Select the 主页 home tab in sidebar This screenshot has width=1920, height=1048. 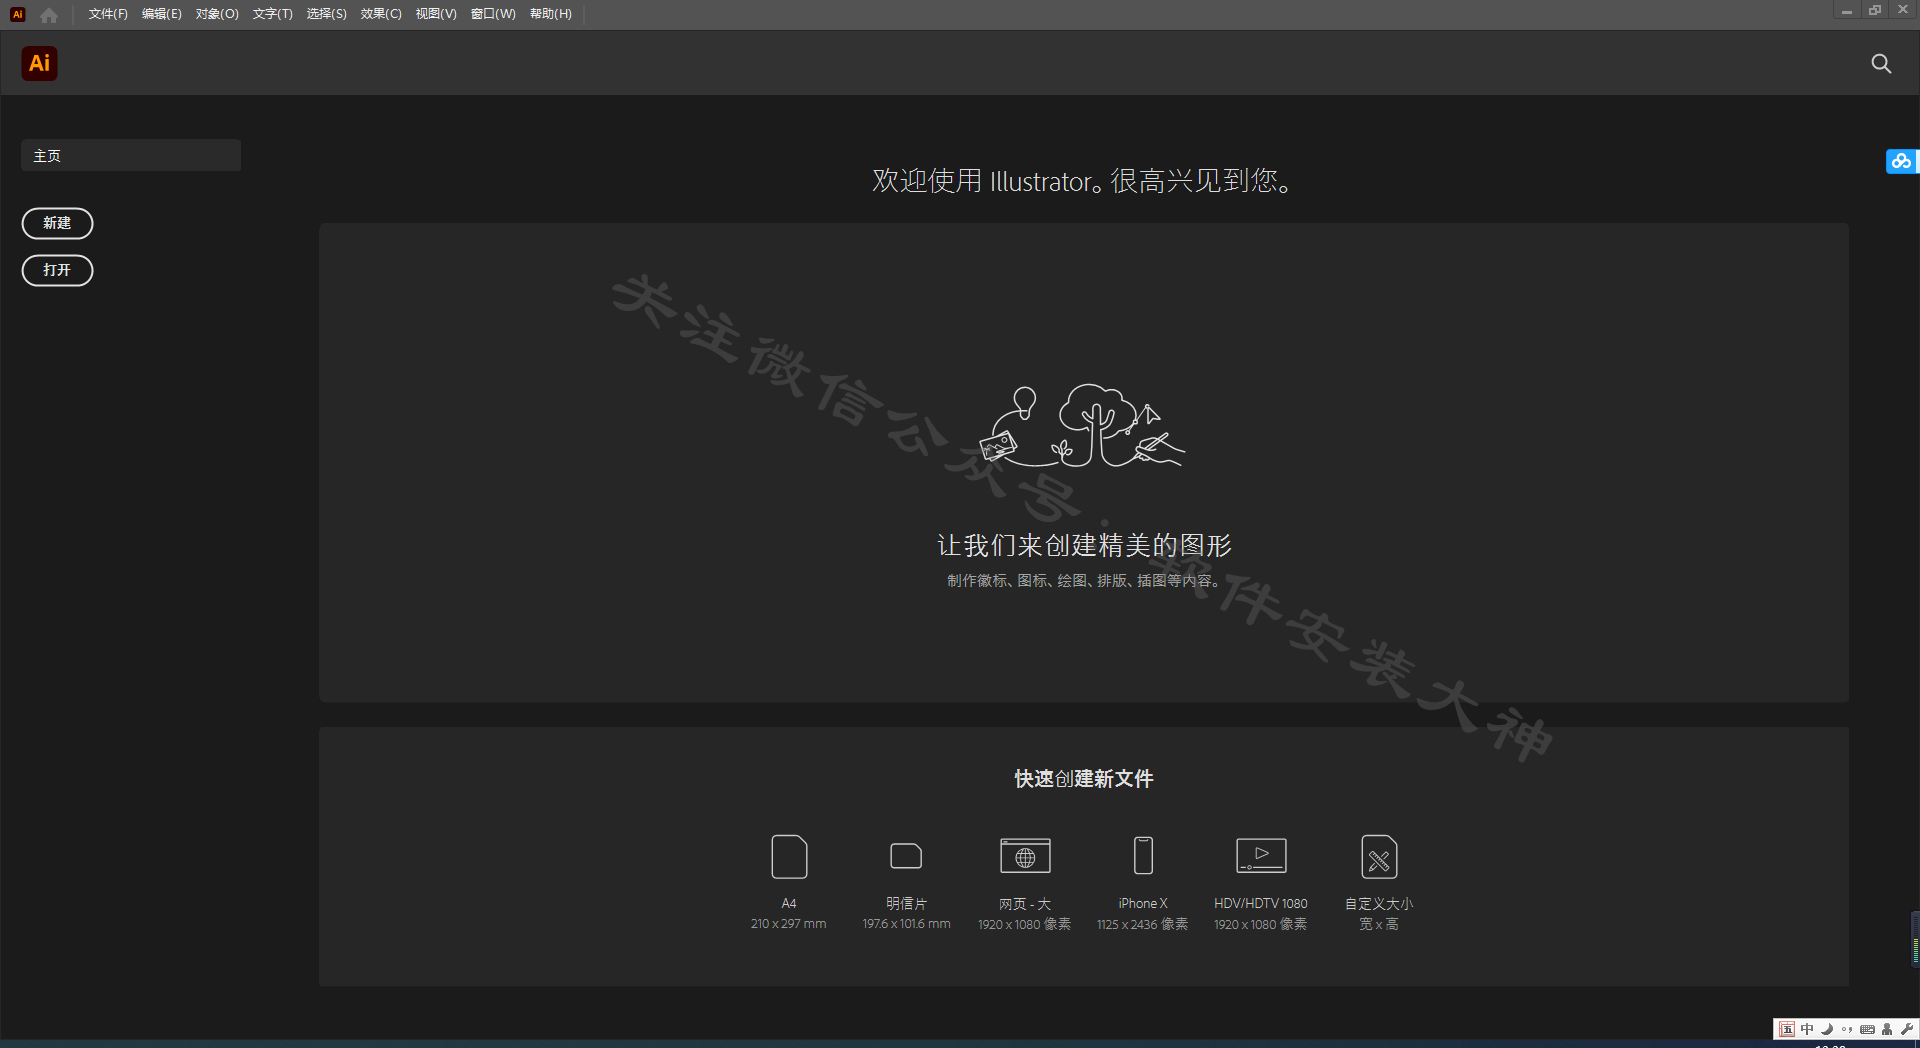tap(131, 156)
